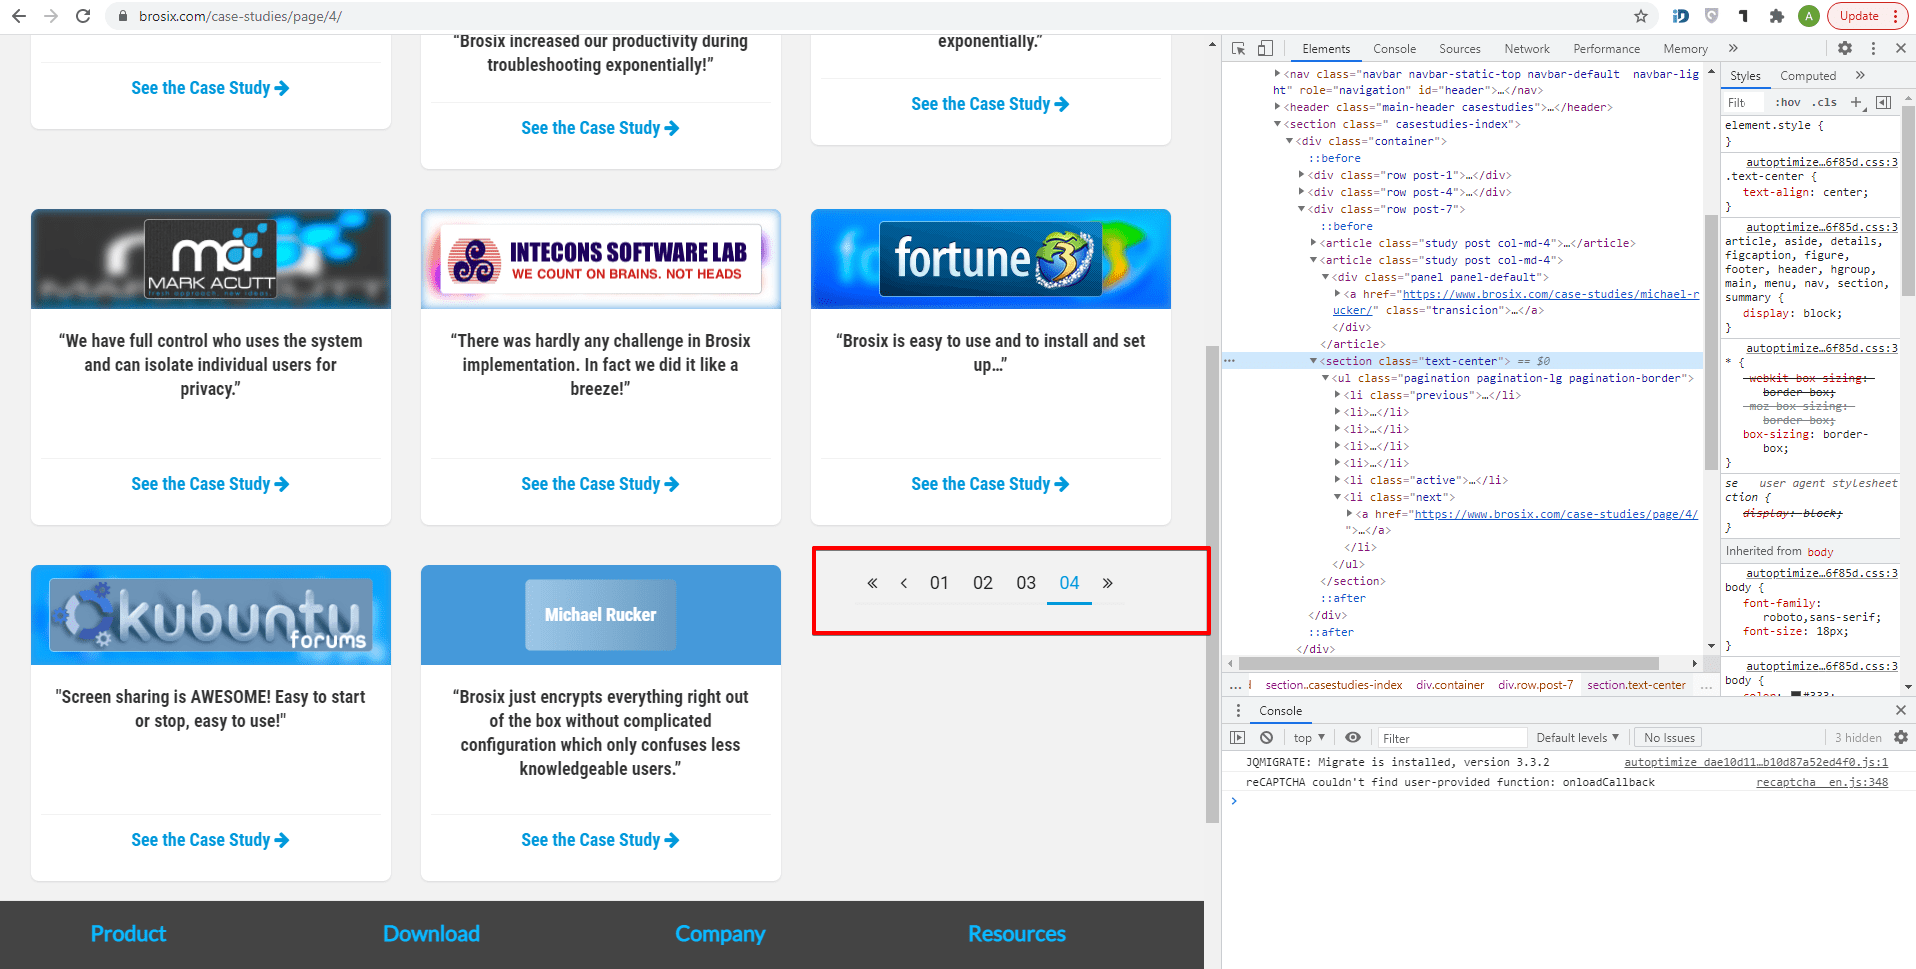
Task: Open pagination page 02
Action: [x=982, y=583]
